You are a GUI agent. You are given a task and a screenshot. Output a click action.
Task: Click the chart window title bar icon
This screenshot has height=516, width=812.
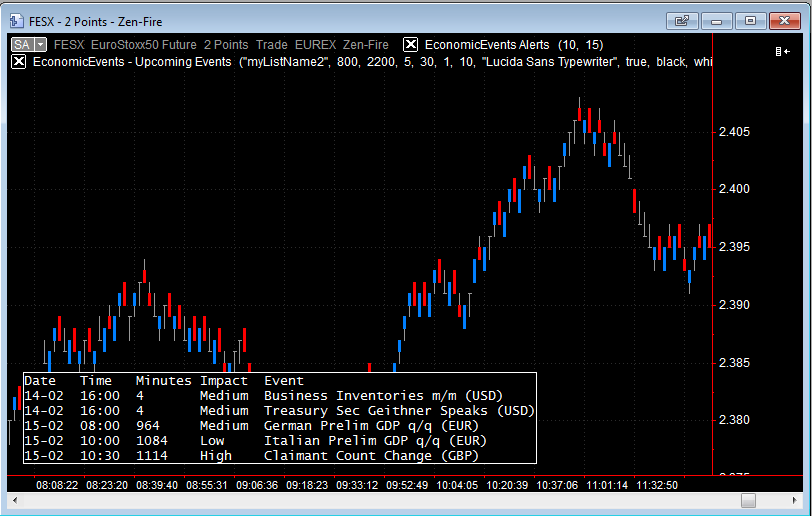(x=17, y=21)
